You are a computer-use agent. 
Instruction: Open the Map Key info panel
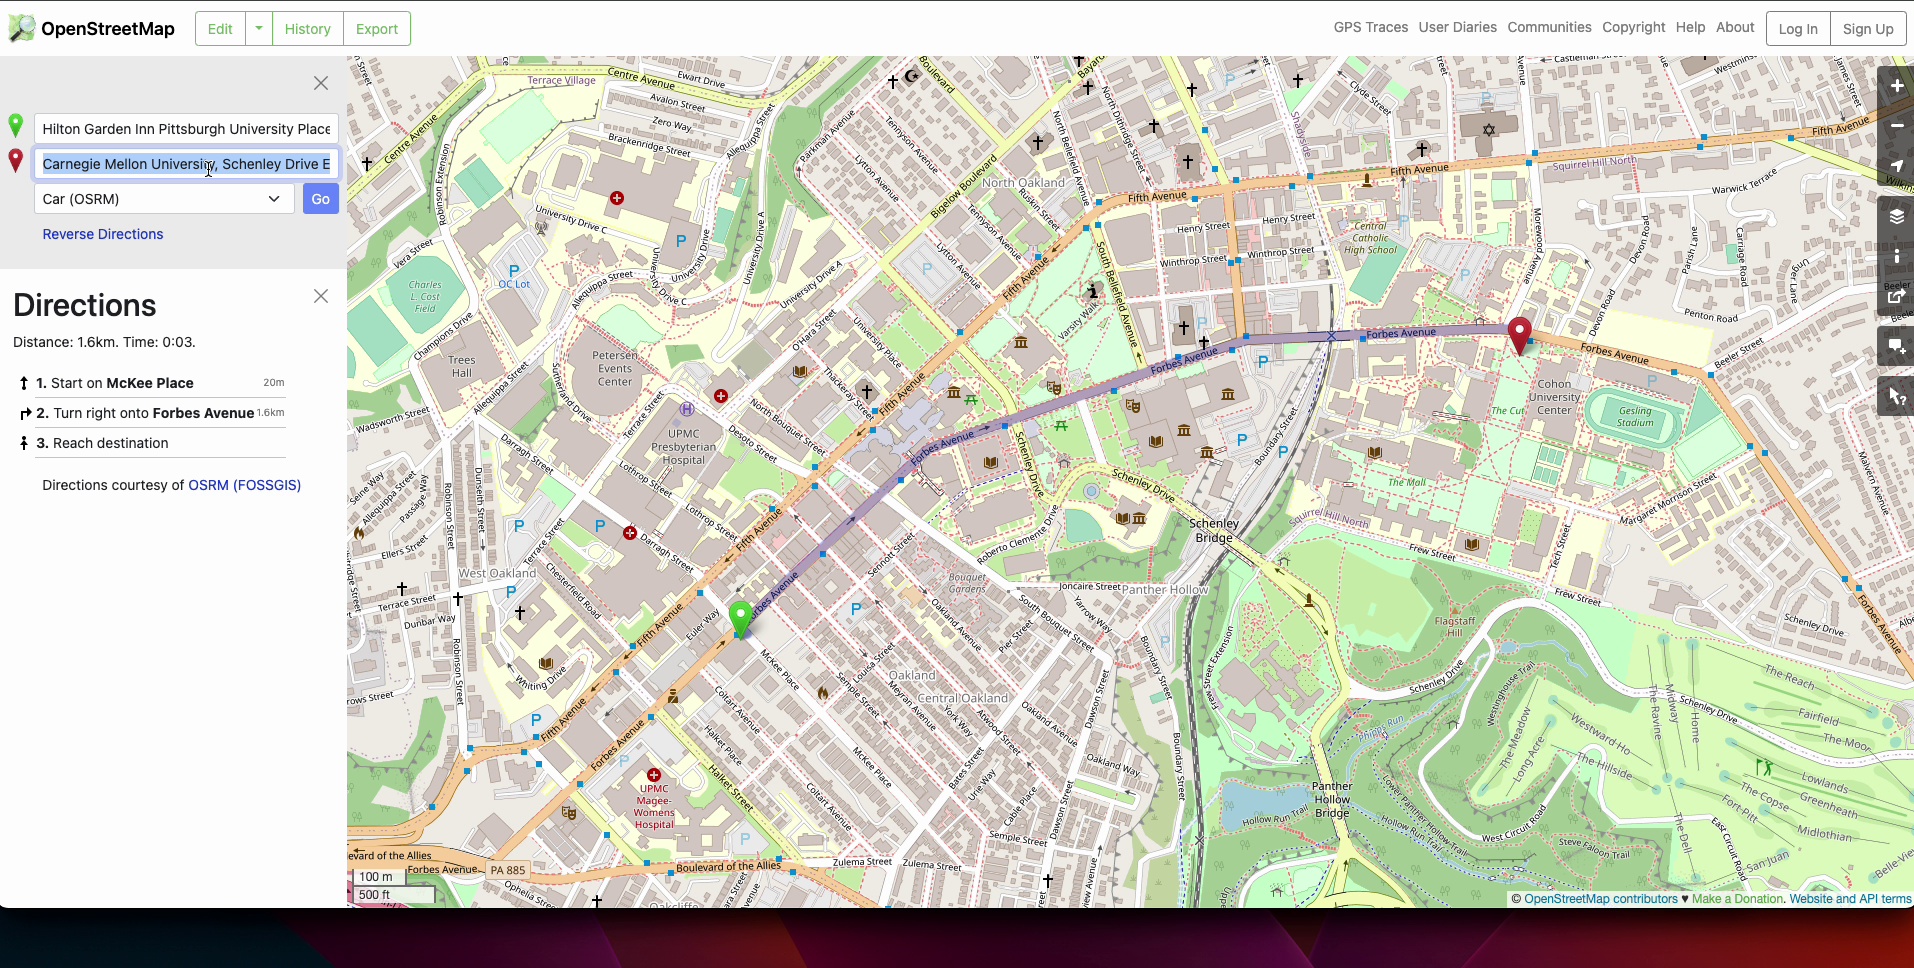click(1896, 256)
